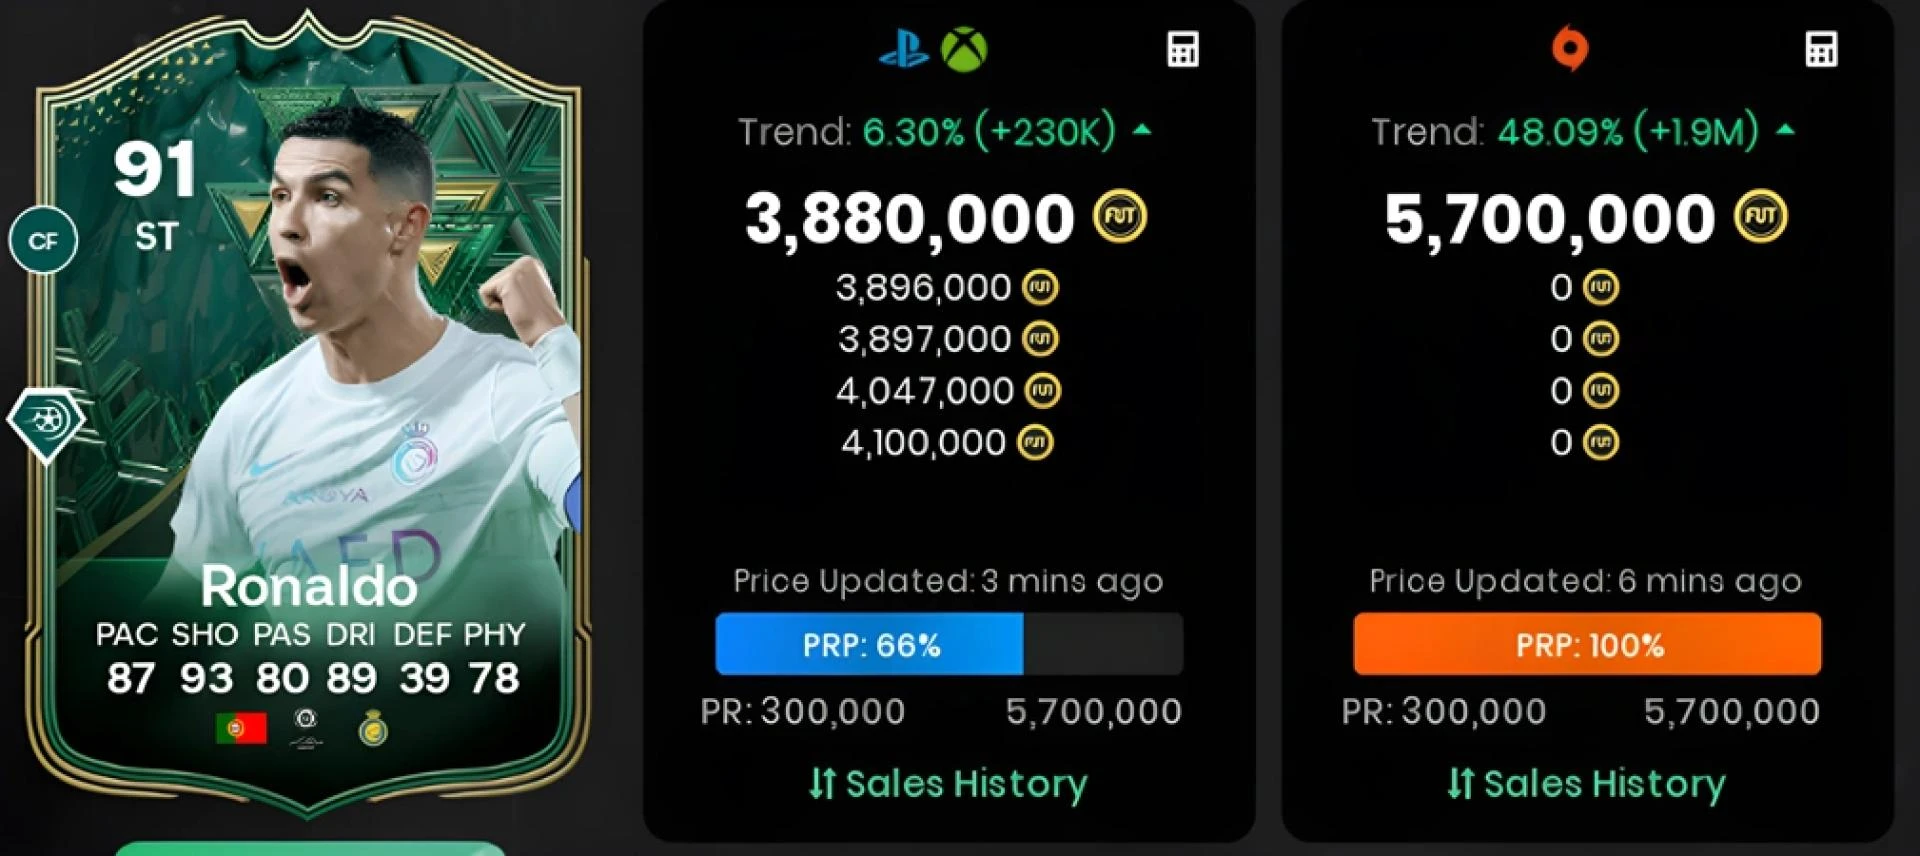This screenshot has width=1920, height=856.
Task: Click the orange PRP 100% bar
Action: (x=1587, y=644)
